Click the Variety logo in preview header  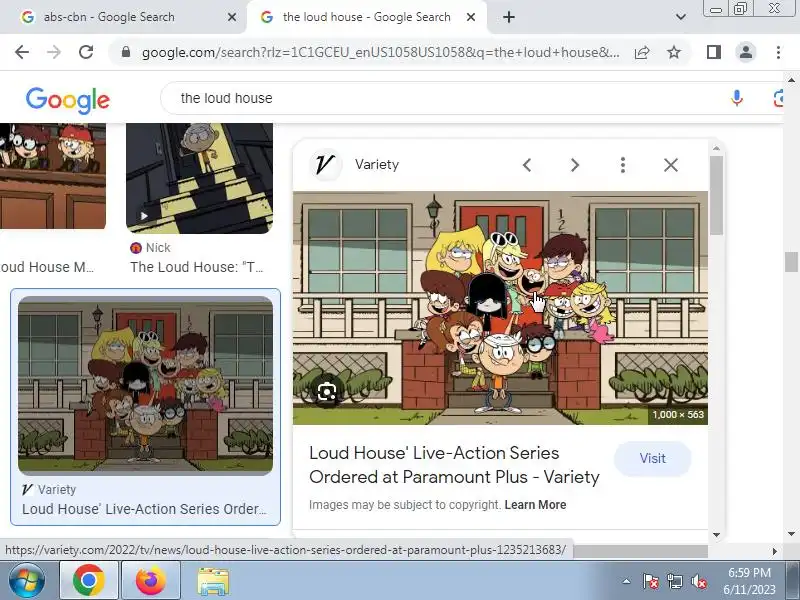point(326,165)
